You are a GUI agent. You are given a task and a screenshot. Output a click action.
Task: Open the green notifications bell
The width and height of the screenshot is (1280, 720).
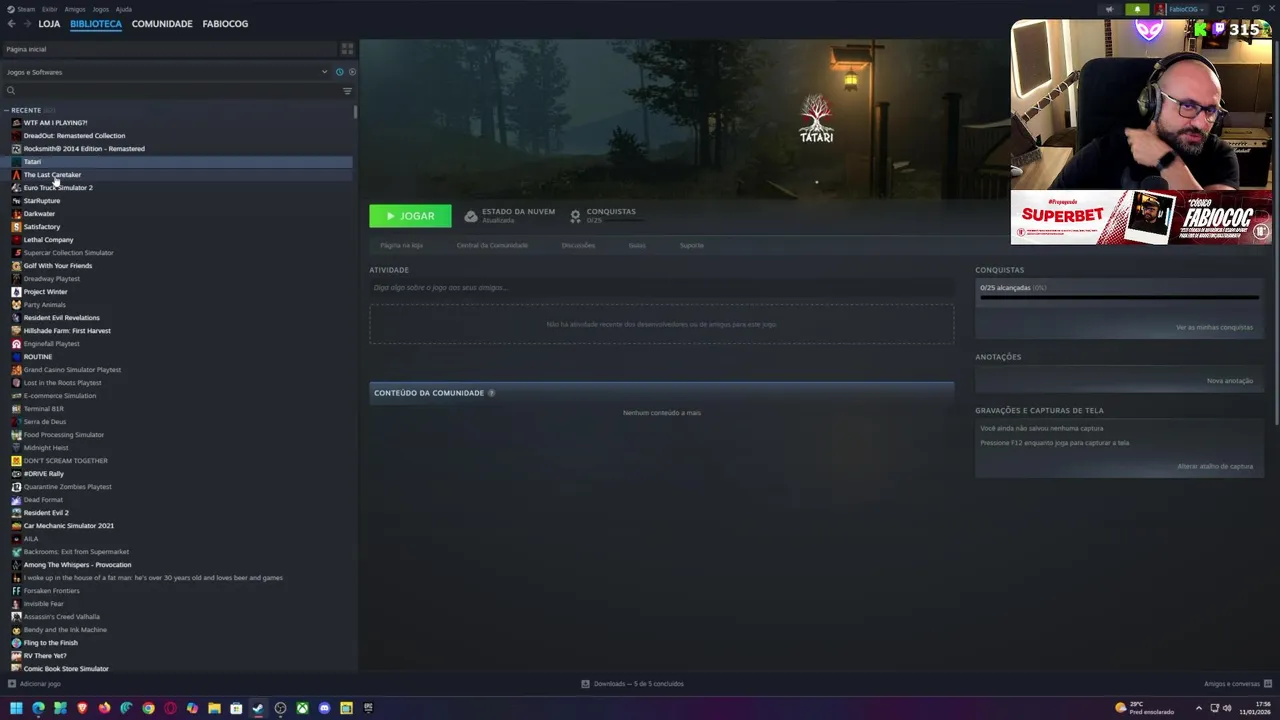(1137, 9)
